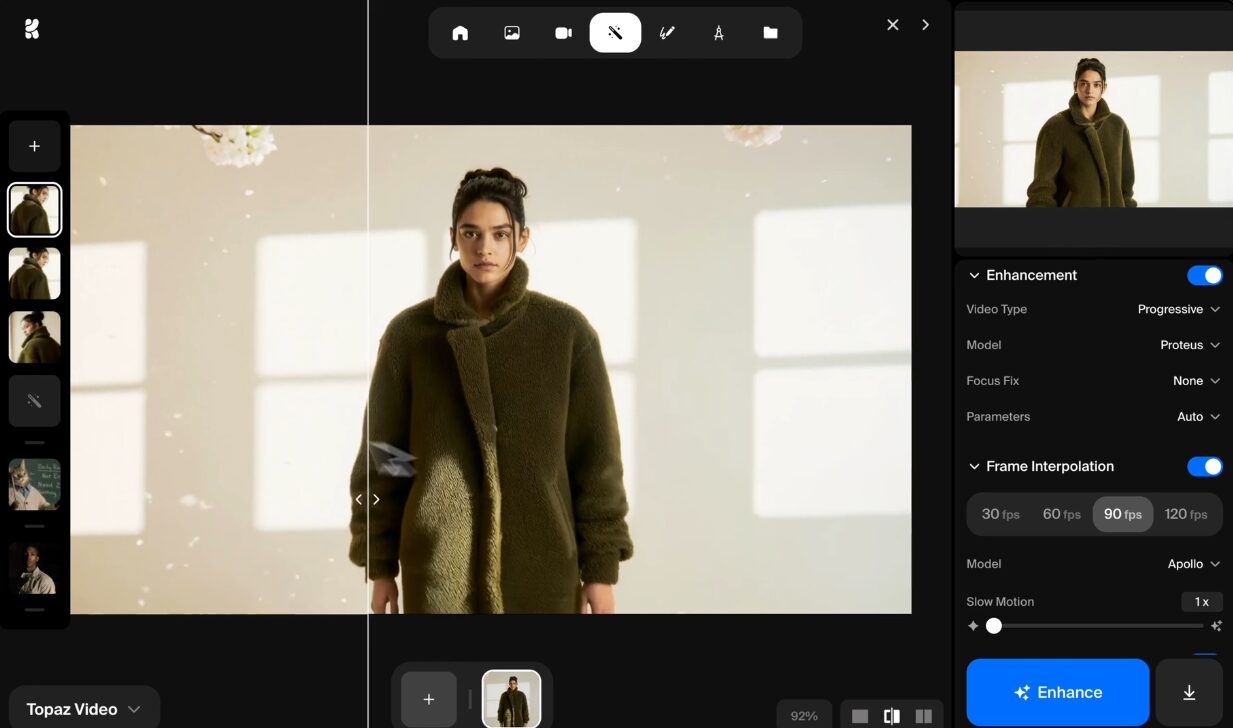Select the video camera tool icon

[563, 33]
